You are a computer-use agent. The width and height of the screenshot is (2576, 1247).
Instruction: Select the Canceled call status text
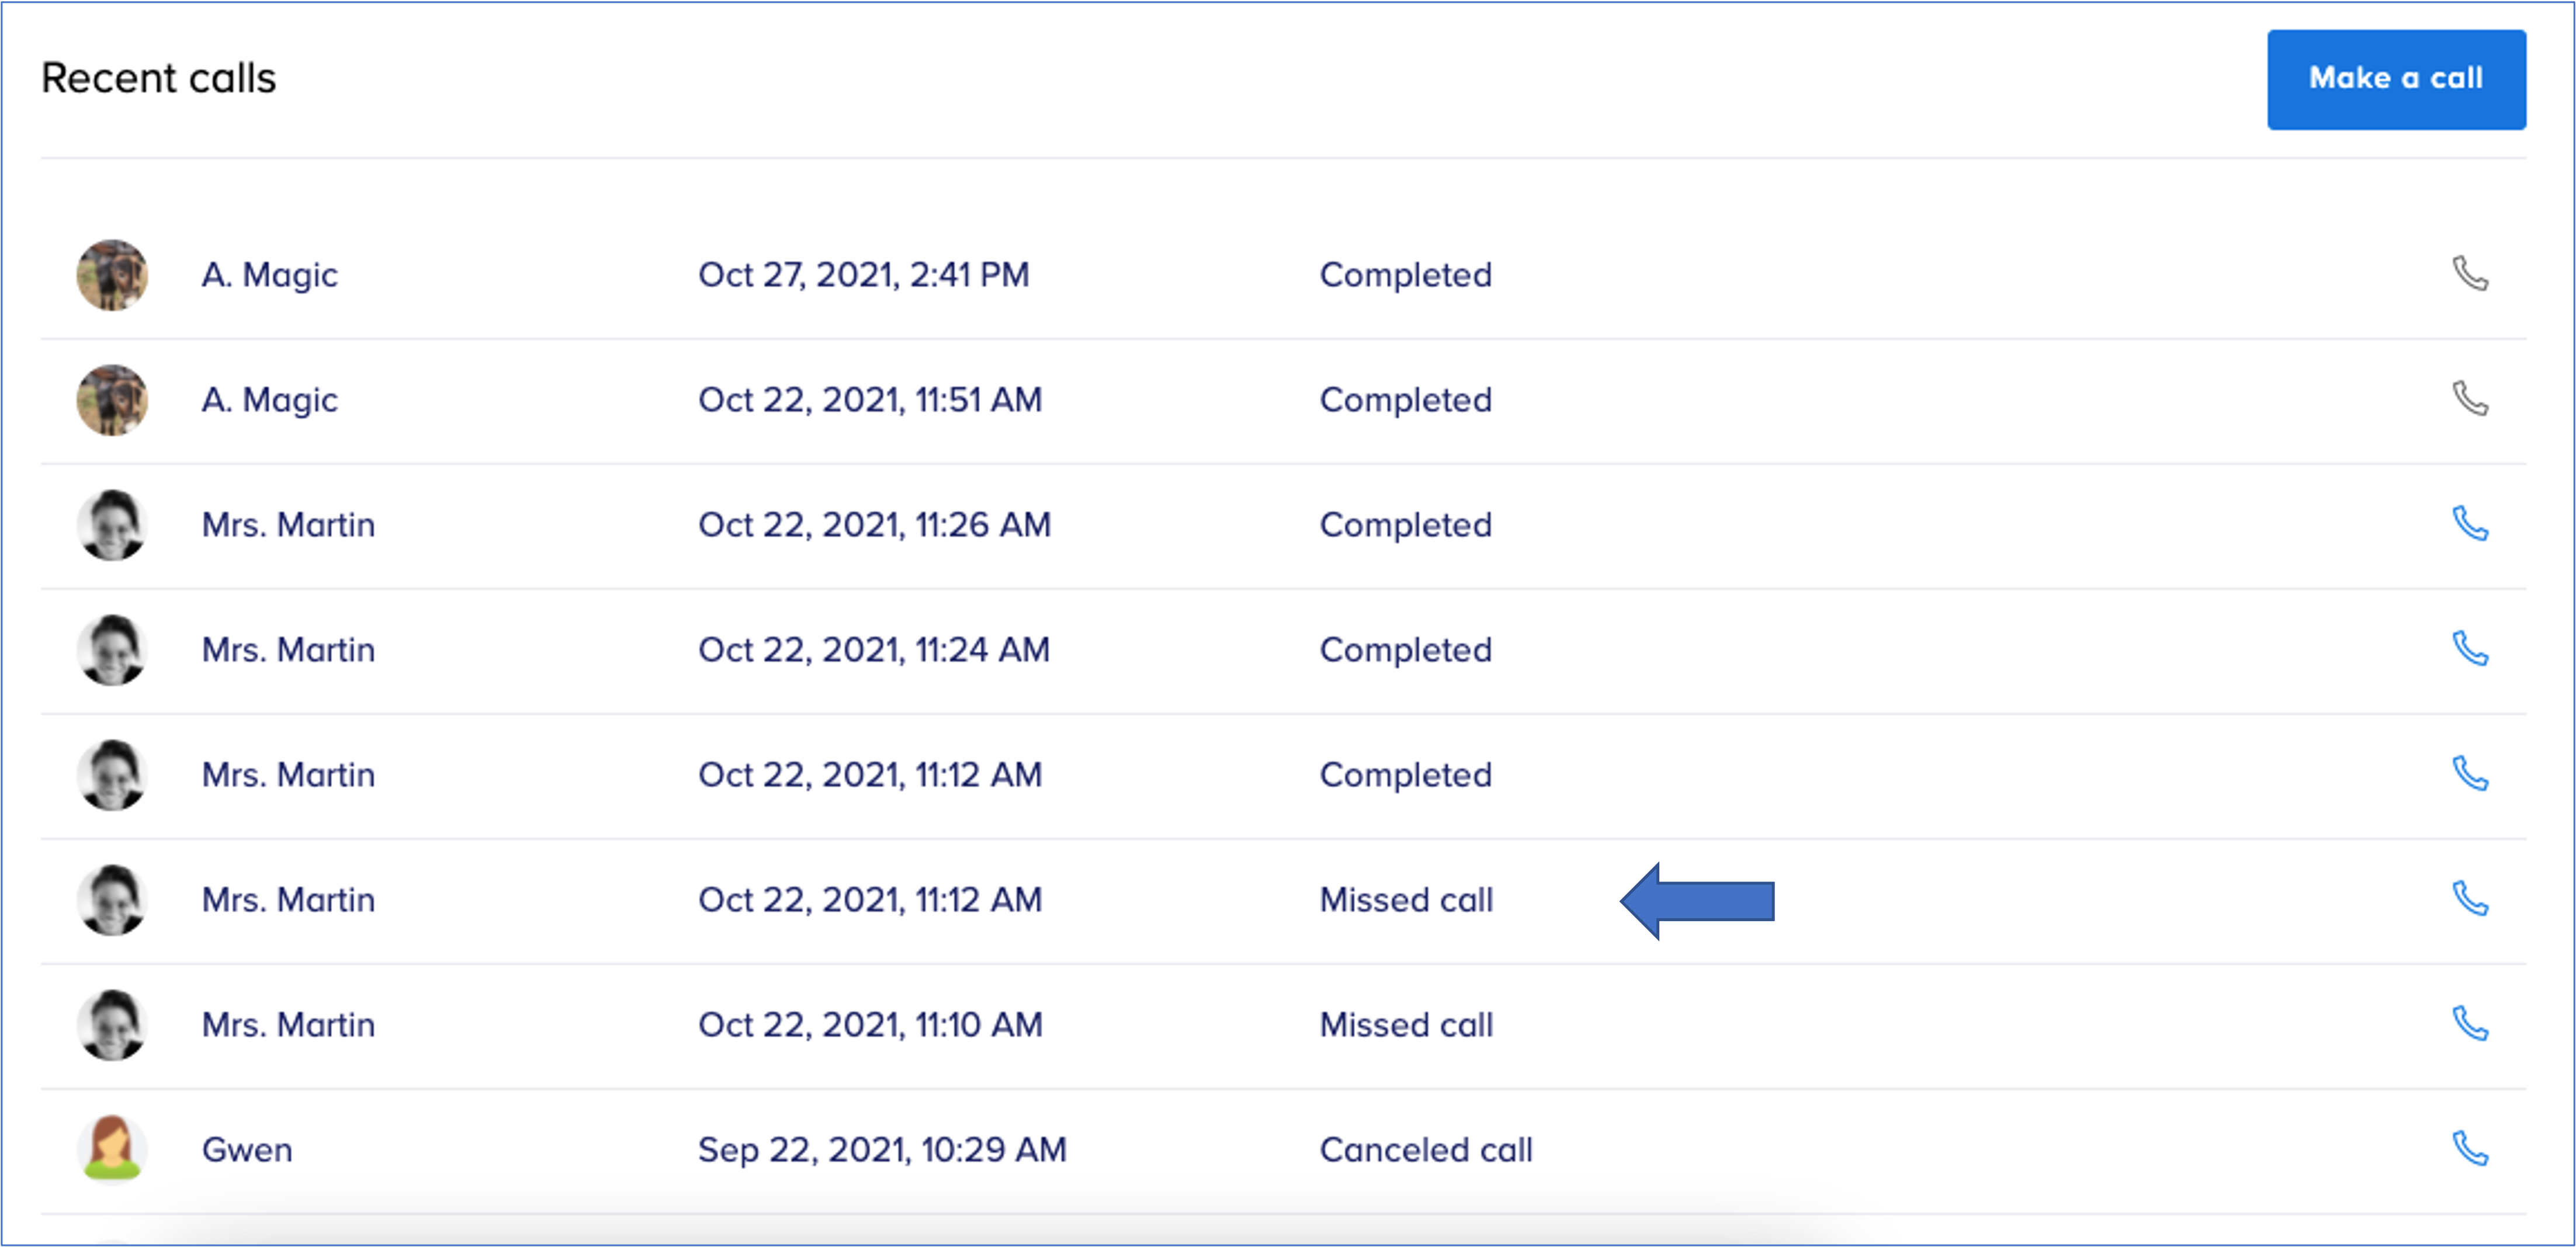click(x=1425, y=1150)
